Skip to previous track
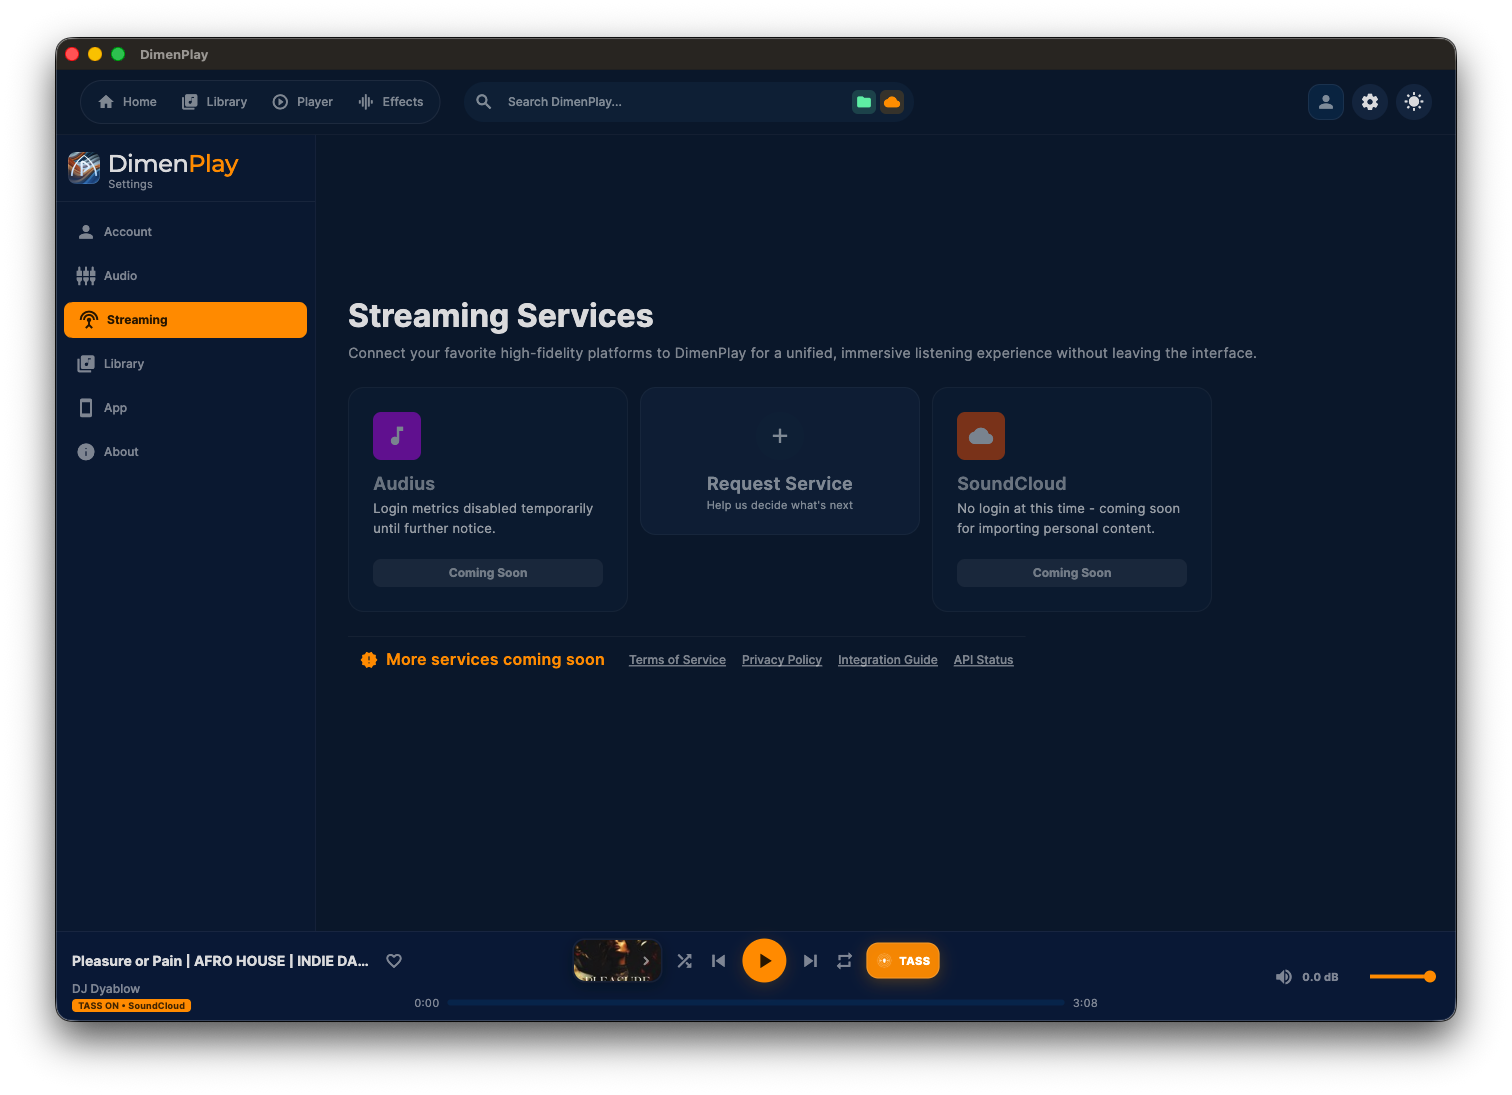Image resolution: width=1512 pixels, height=1095 pixels. point(718,961)
